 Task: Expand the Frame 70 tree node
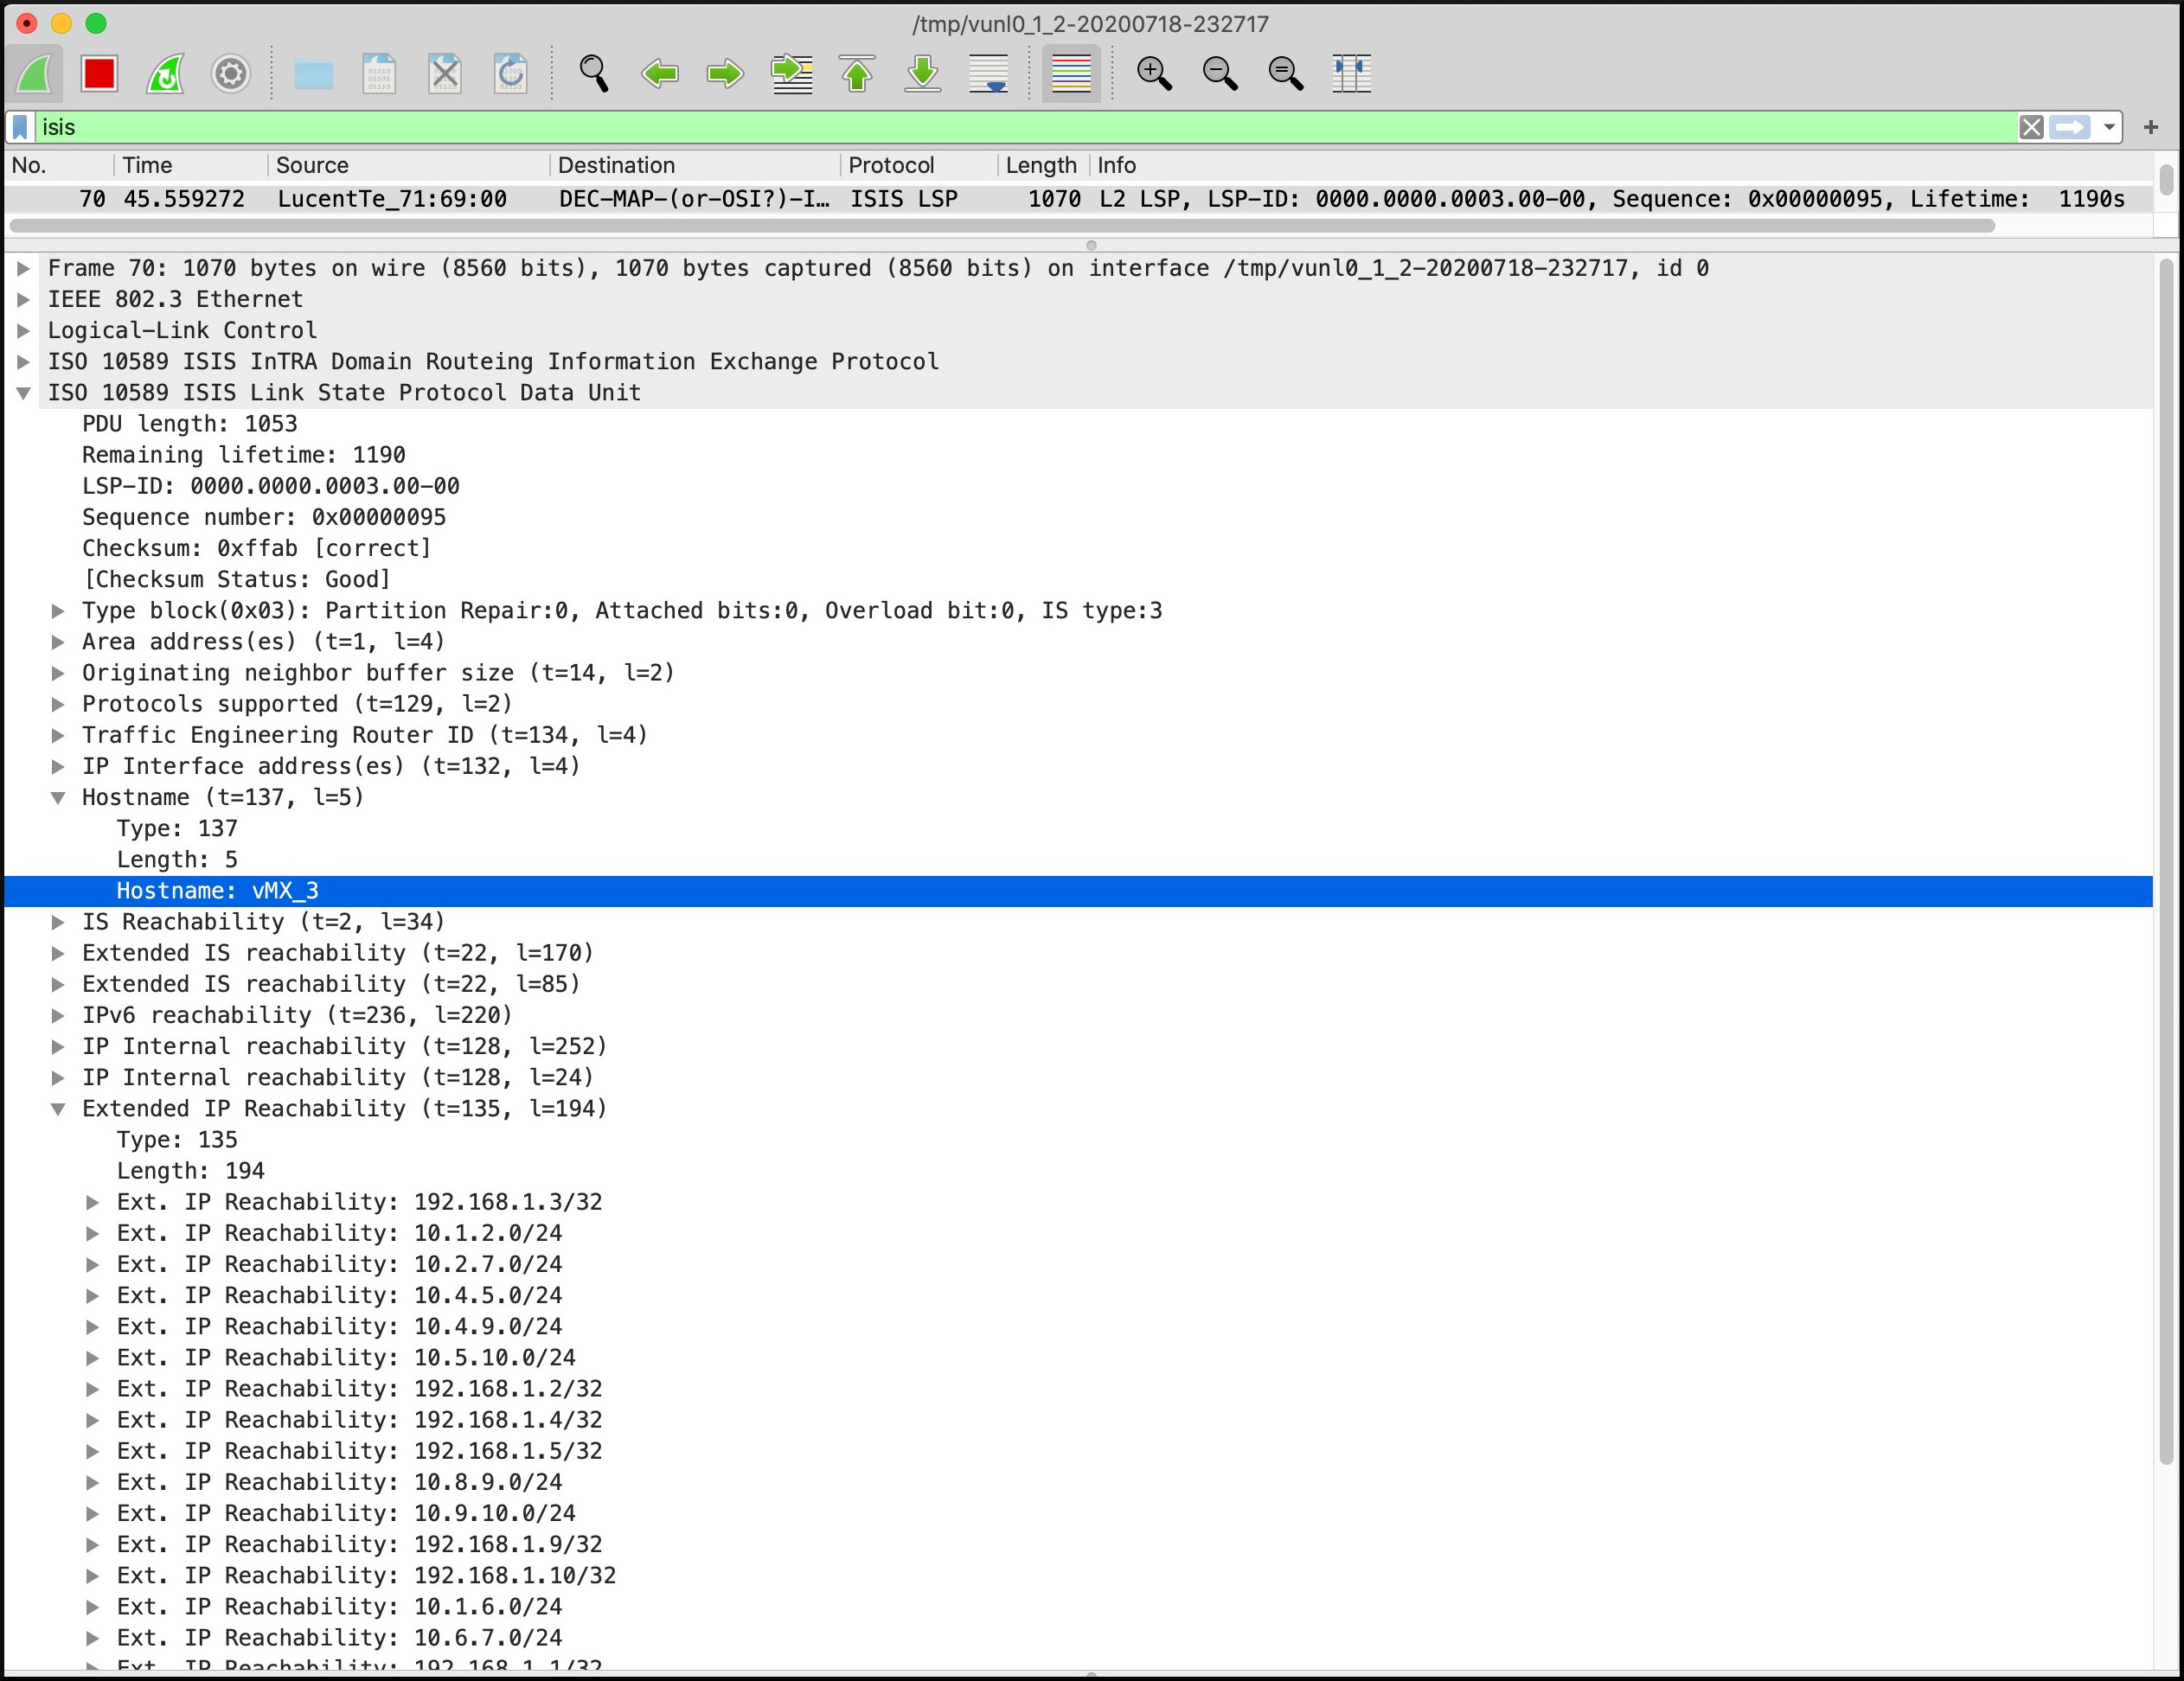point(23,268)
